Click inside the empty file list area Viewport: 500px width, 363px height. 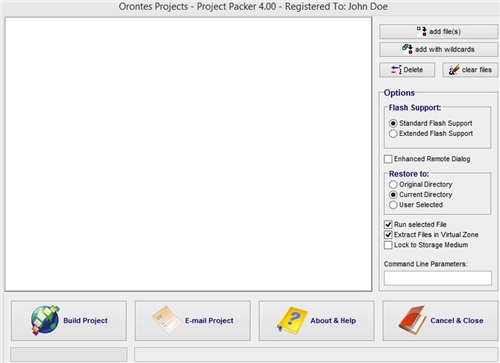click(188, 154)
